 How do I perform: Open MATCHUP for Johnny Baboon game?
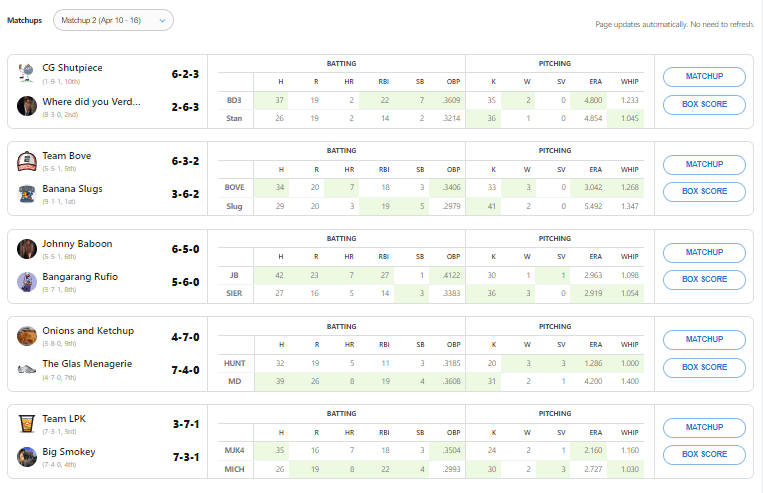[704, 252]
